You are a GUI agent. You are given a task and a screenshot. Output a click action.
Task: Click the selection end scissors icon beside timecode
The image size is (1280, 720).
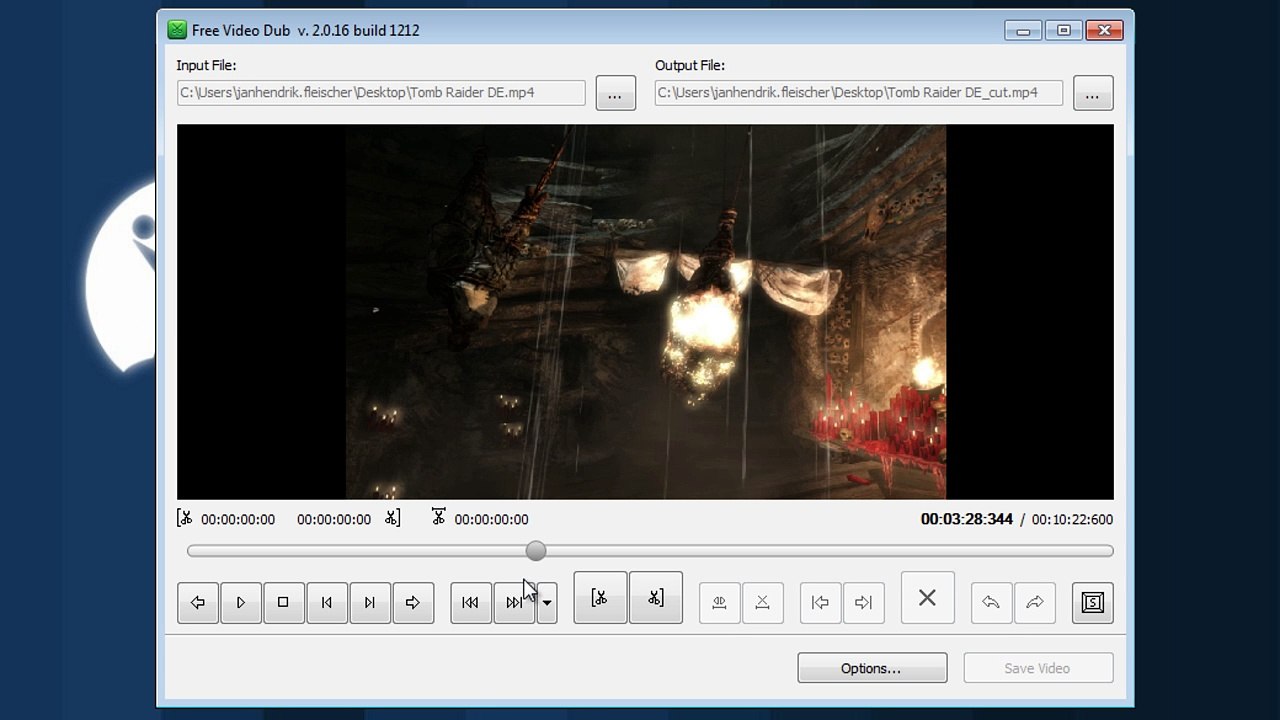tap(393, 518)
